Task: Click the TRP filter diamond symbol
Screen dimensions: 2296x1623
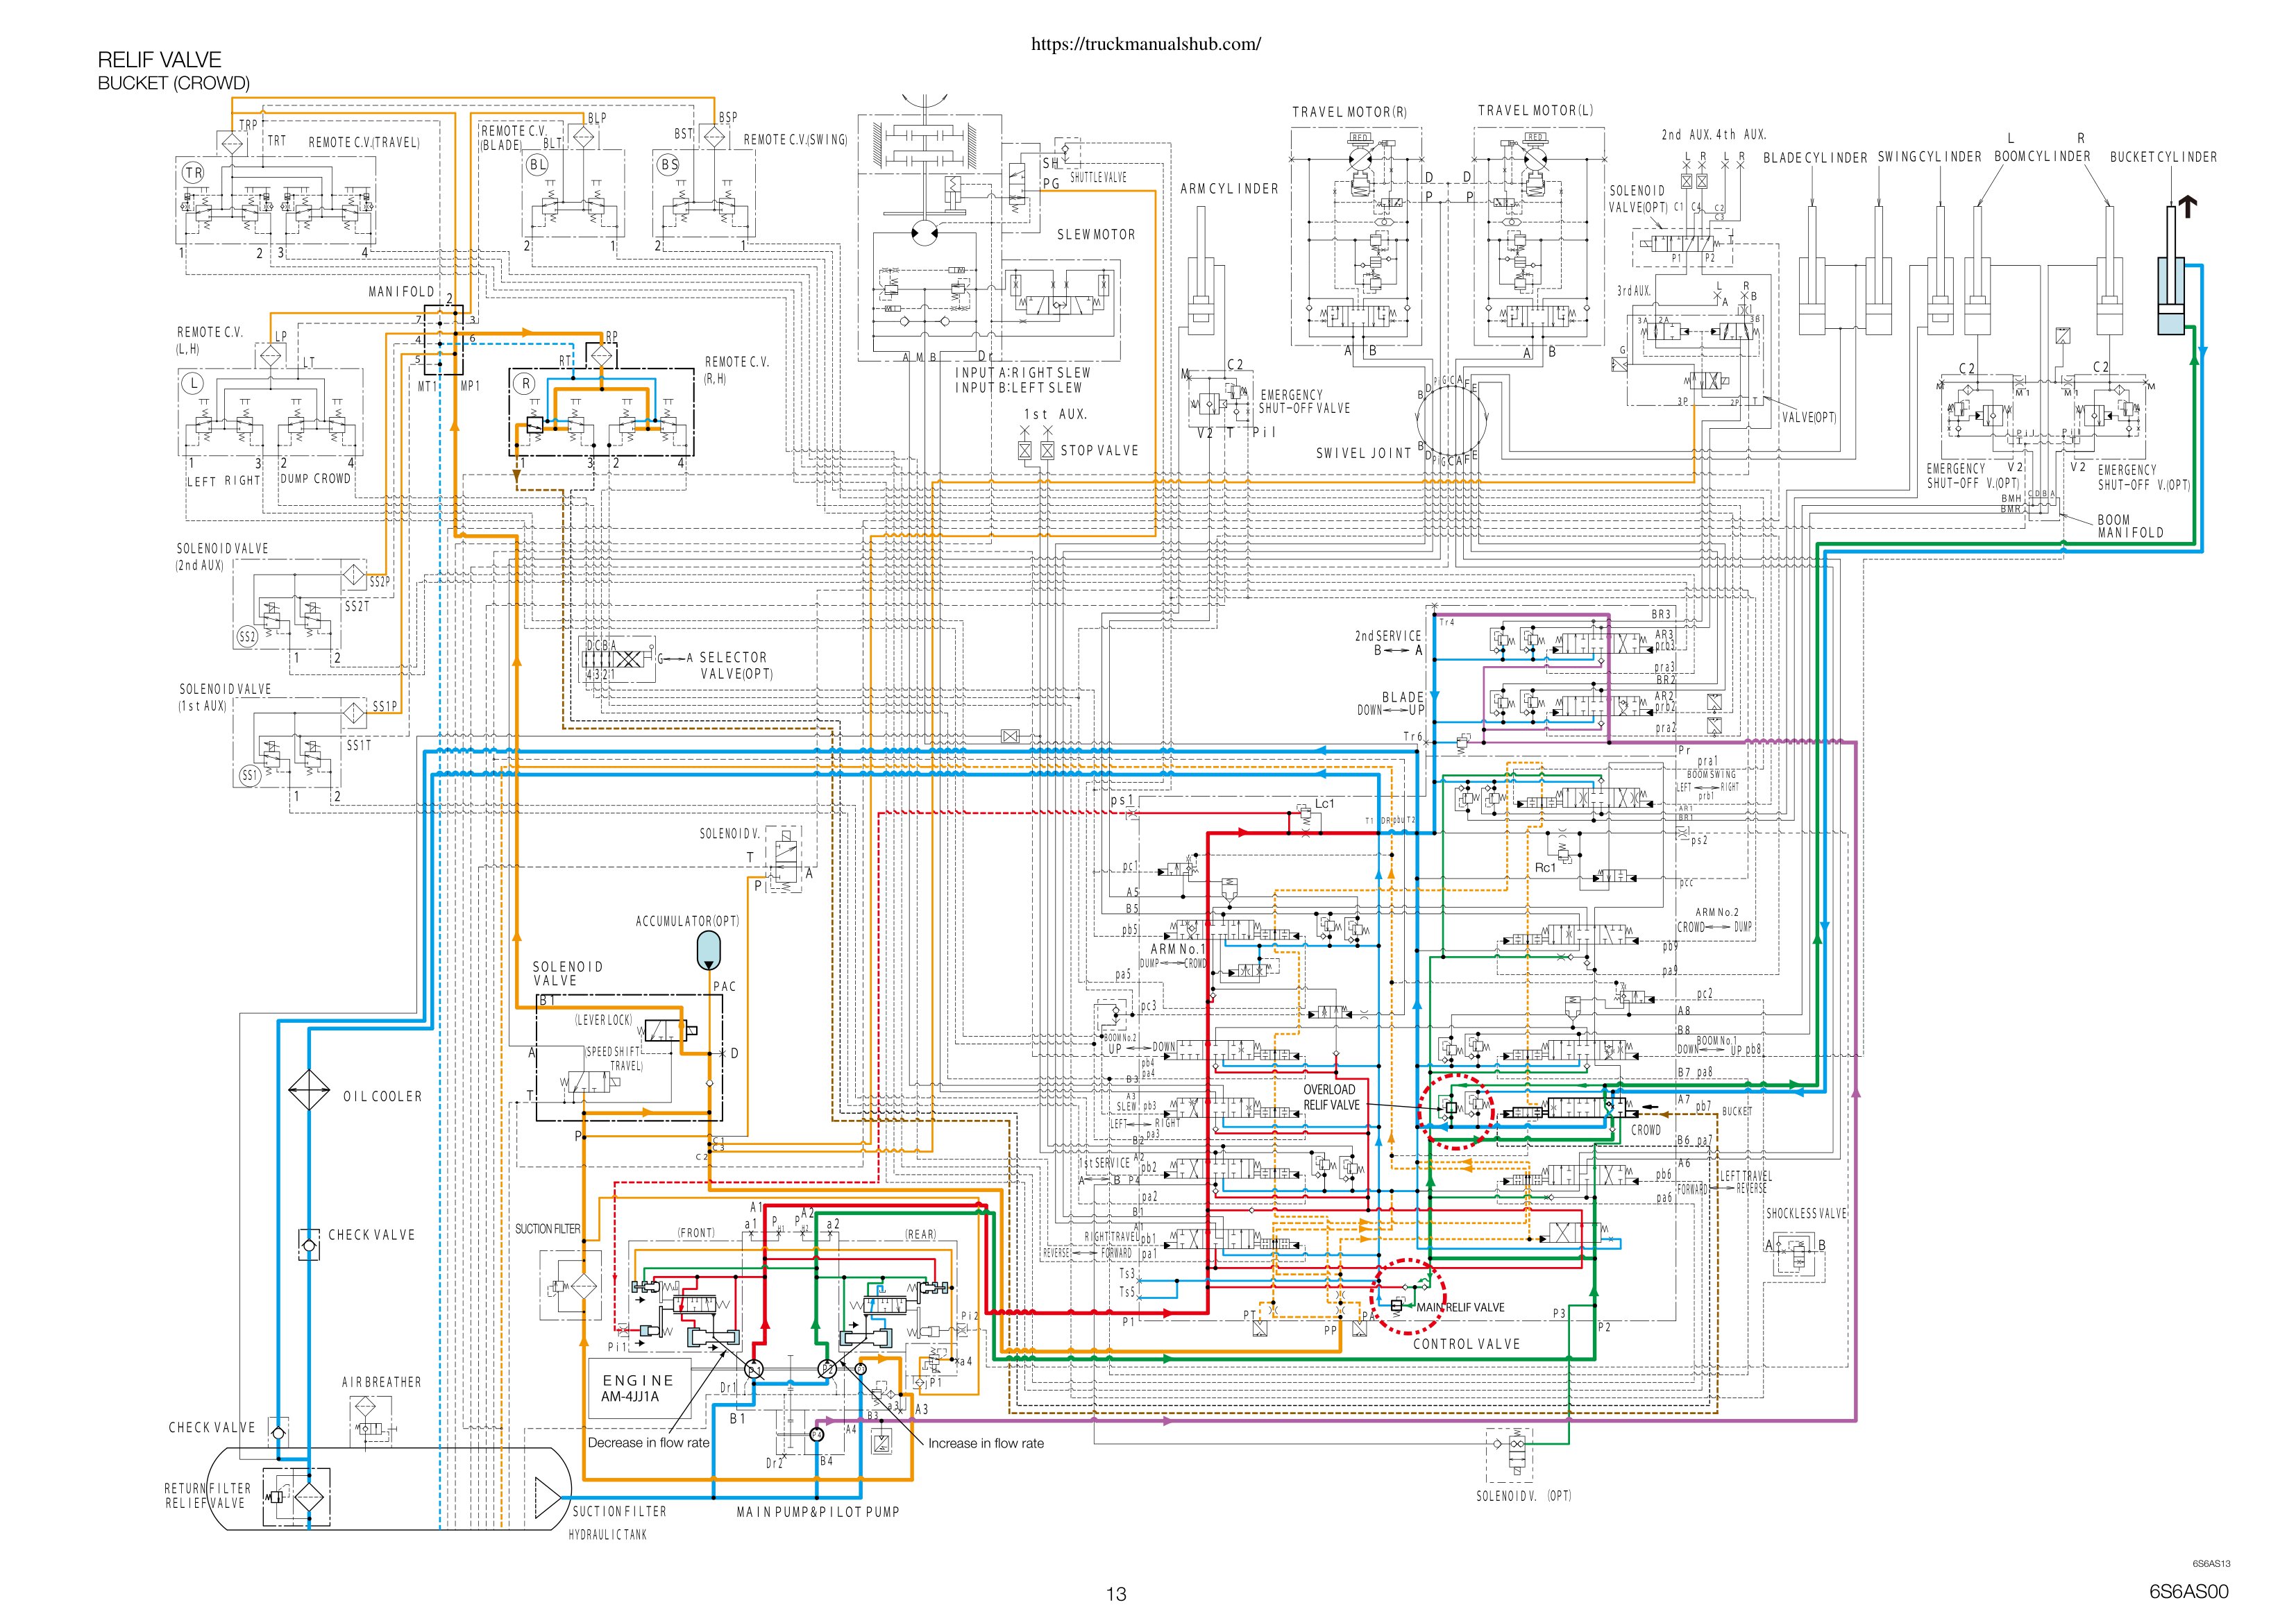Action: [x=231, y=143]
